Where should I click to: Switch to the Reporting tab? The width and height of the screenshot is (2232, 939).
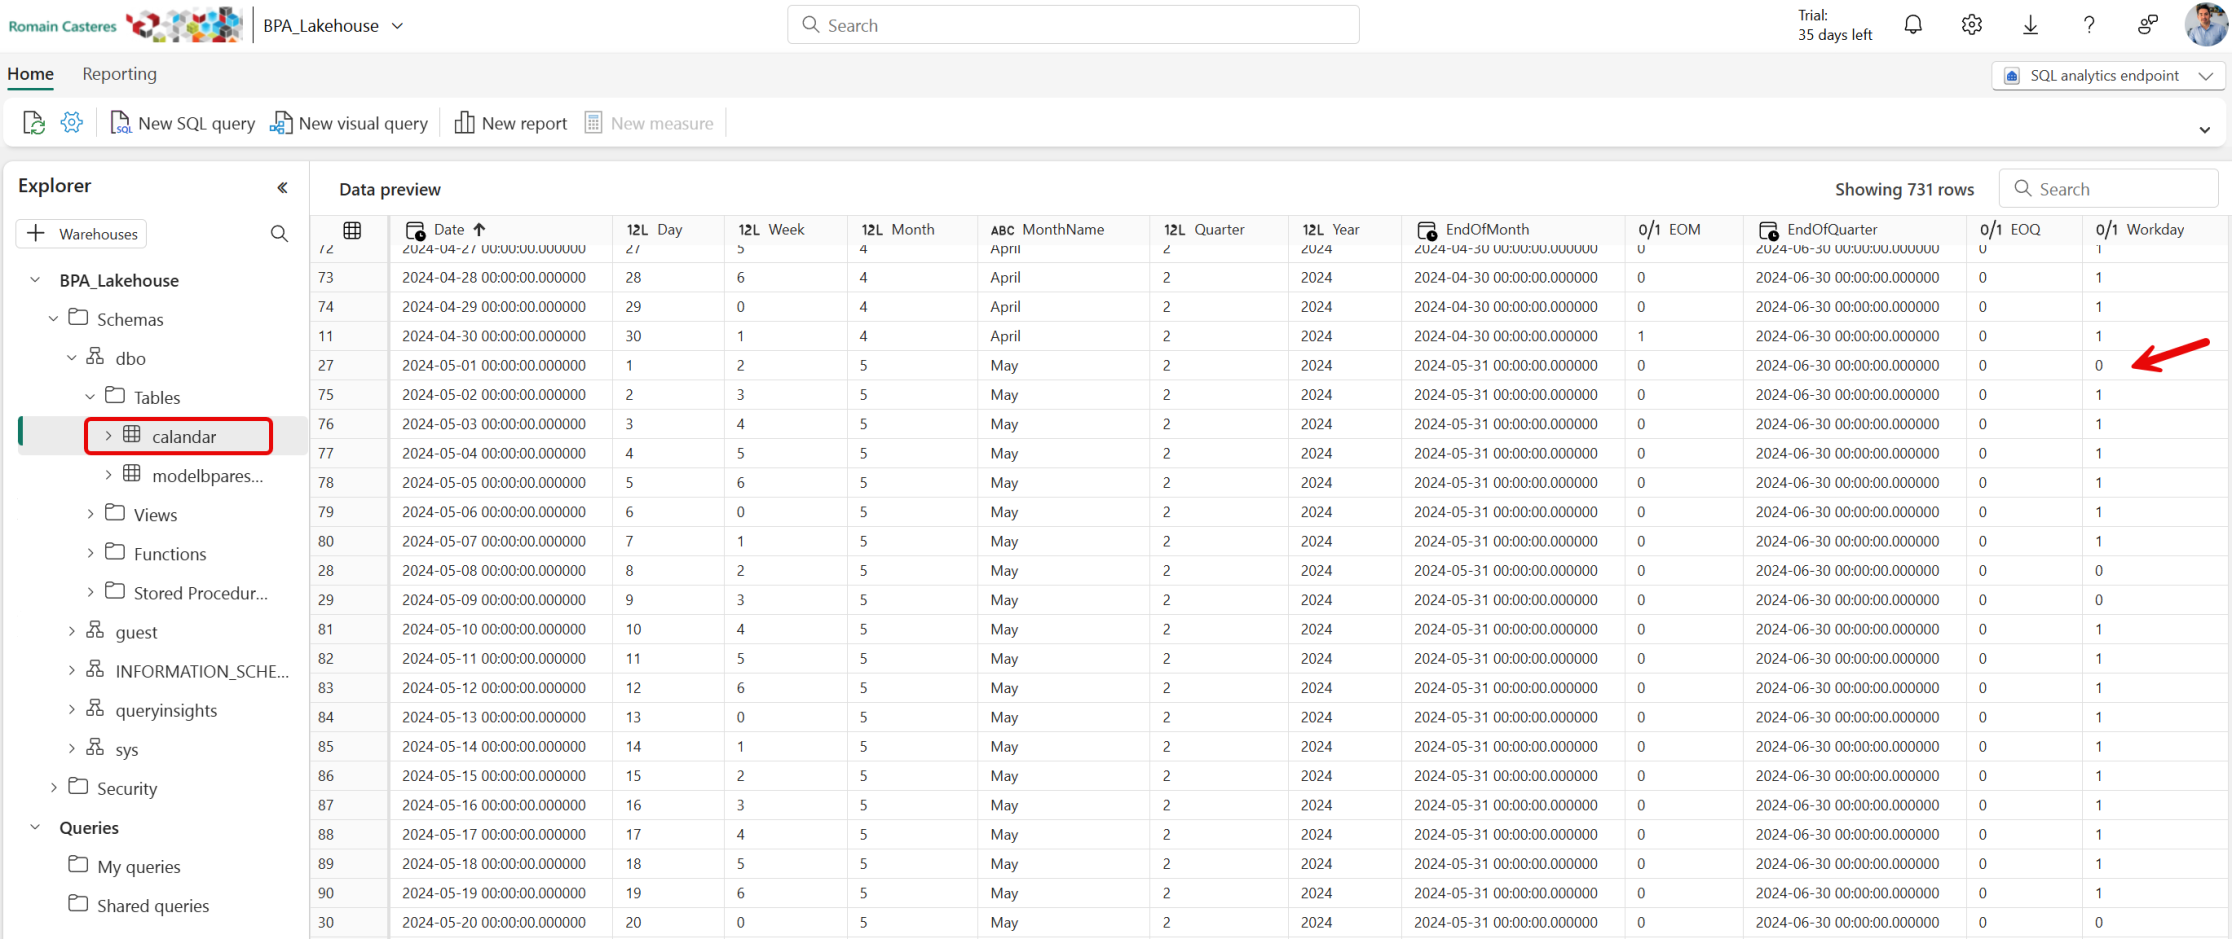(119, 73)
